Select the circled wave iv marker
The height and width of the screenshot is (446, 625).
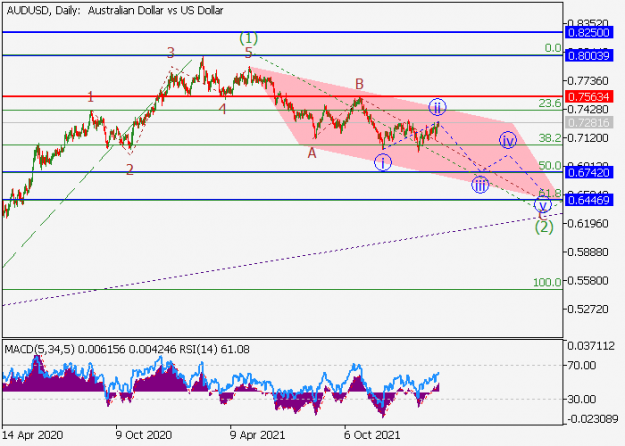point(508,140)
